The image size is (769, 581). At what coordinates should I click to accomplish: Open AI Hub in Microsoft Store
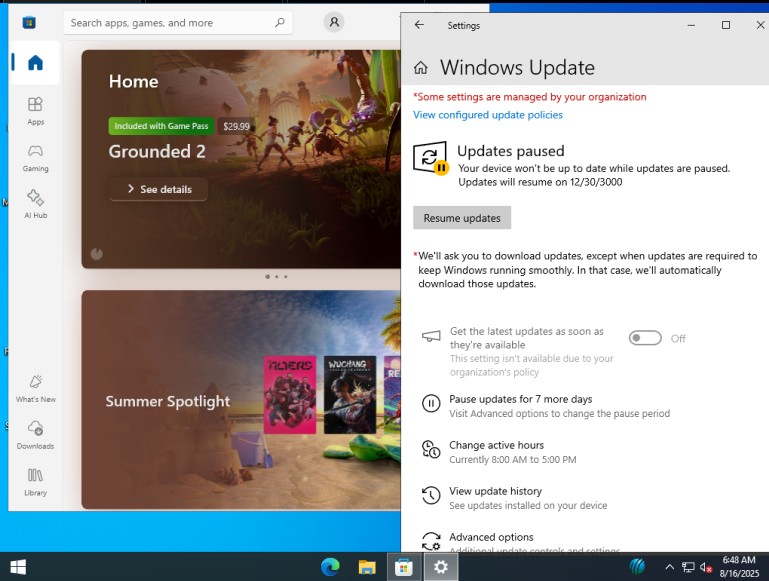[35, 204]
